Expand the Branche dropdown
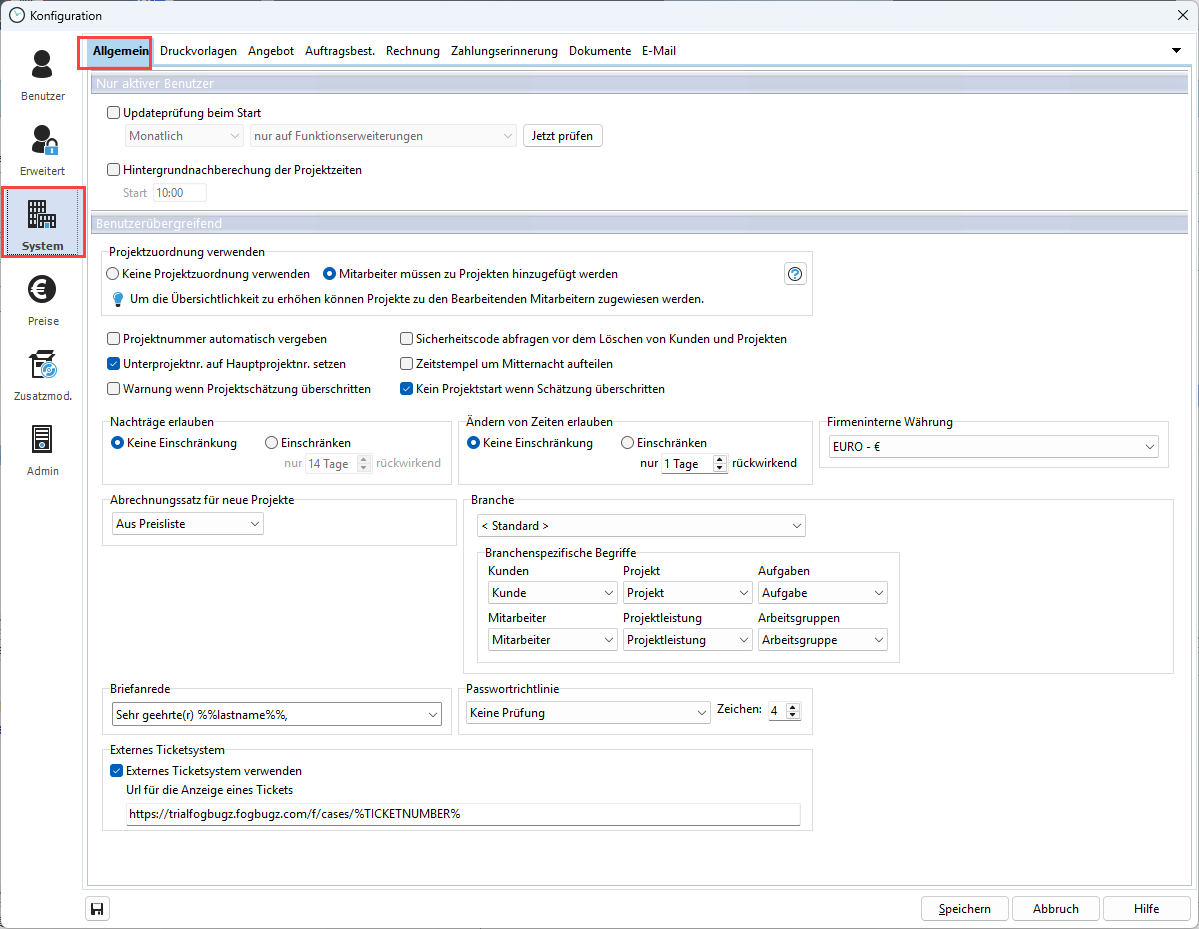Screen dimensions: 1199x929 [x=641, y=525]
